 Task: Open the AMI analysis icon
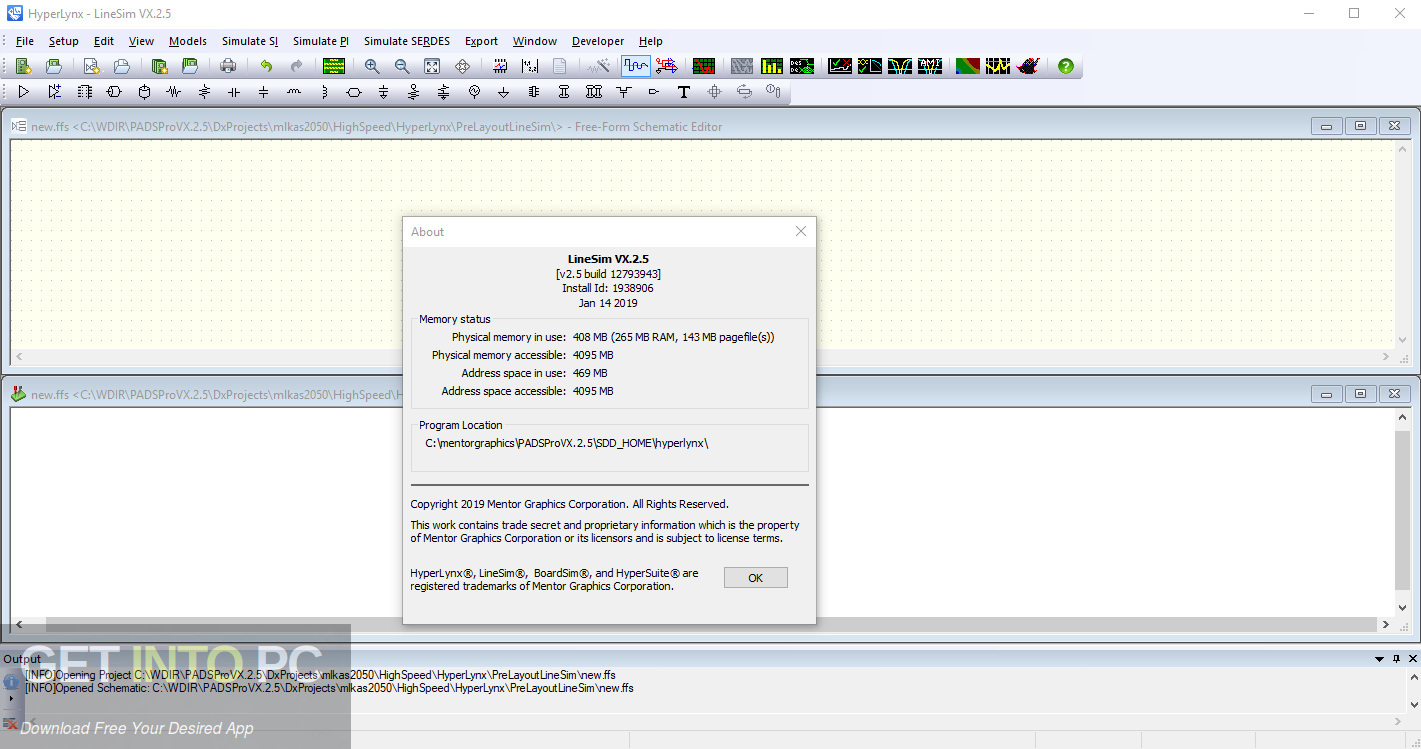click(x=930, y=66)
